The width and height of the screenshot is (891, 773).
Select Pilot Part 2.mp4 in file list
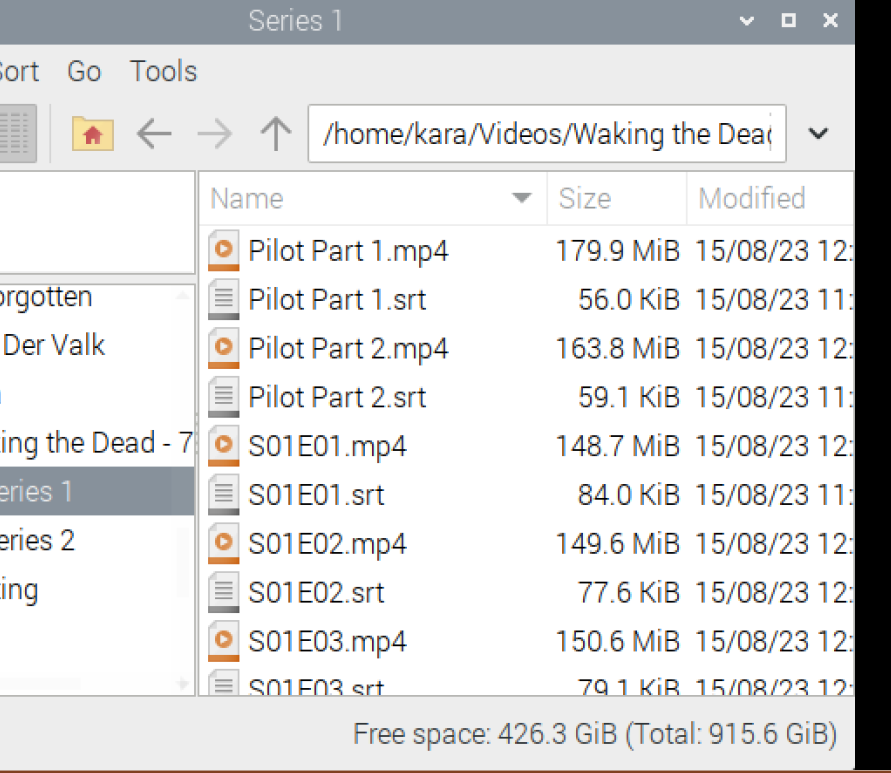coord(348,348)
